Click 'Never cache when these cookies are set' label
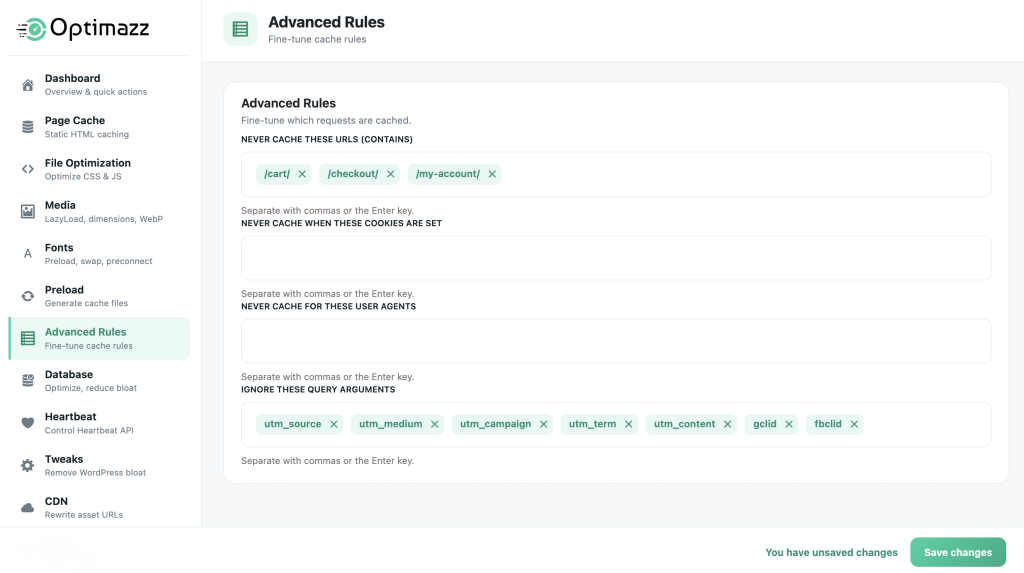This screenshot has width=1024, height=573. 342,223
